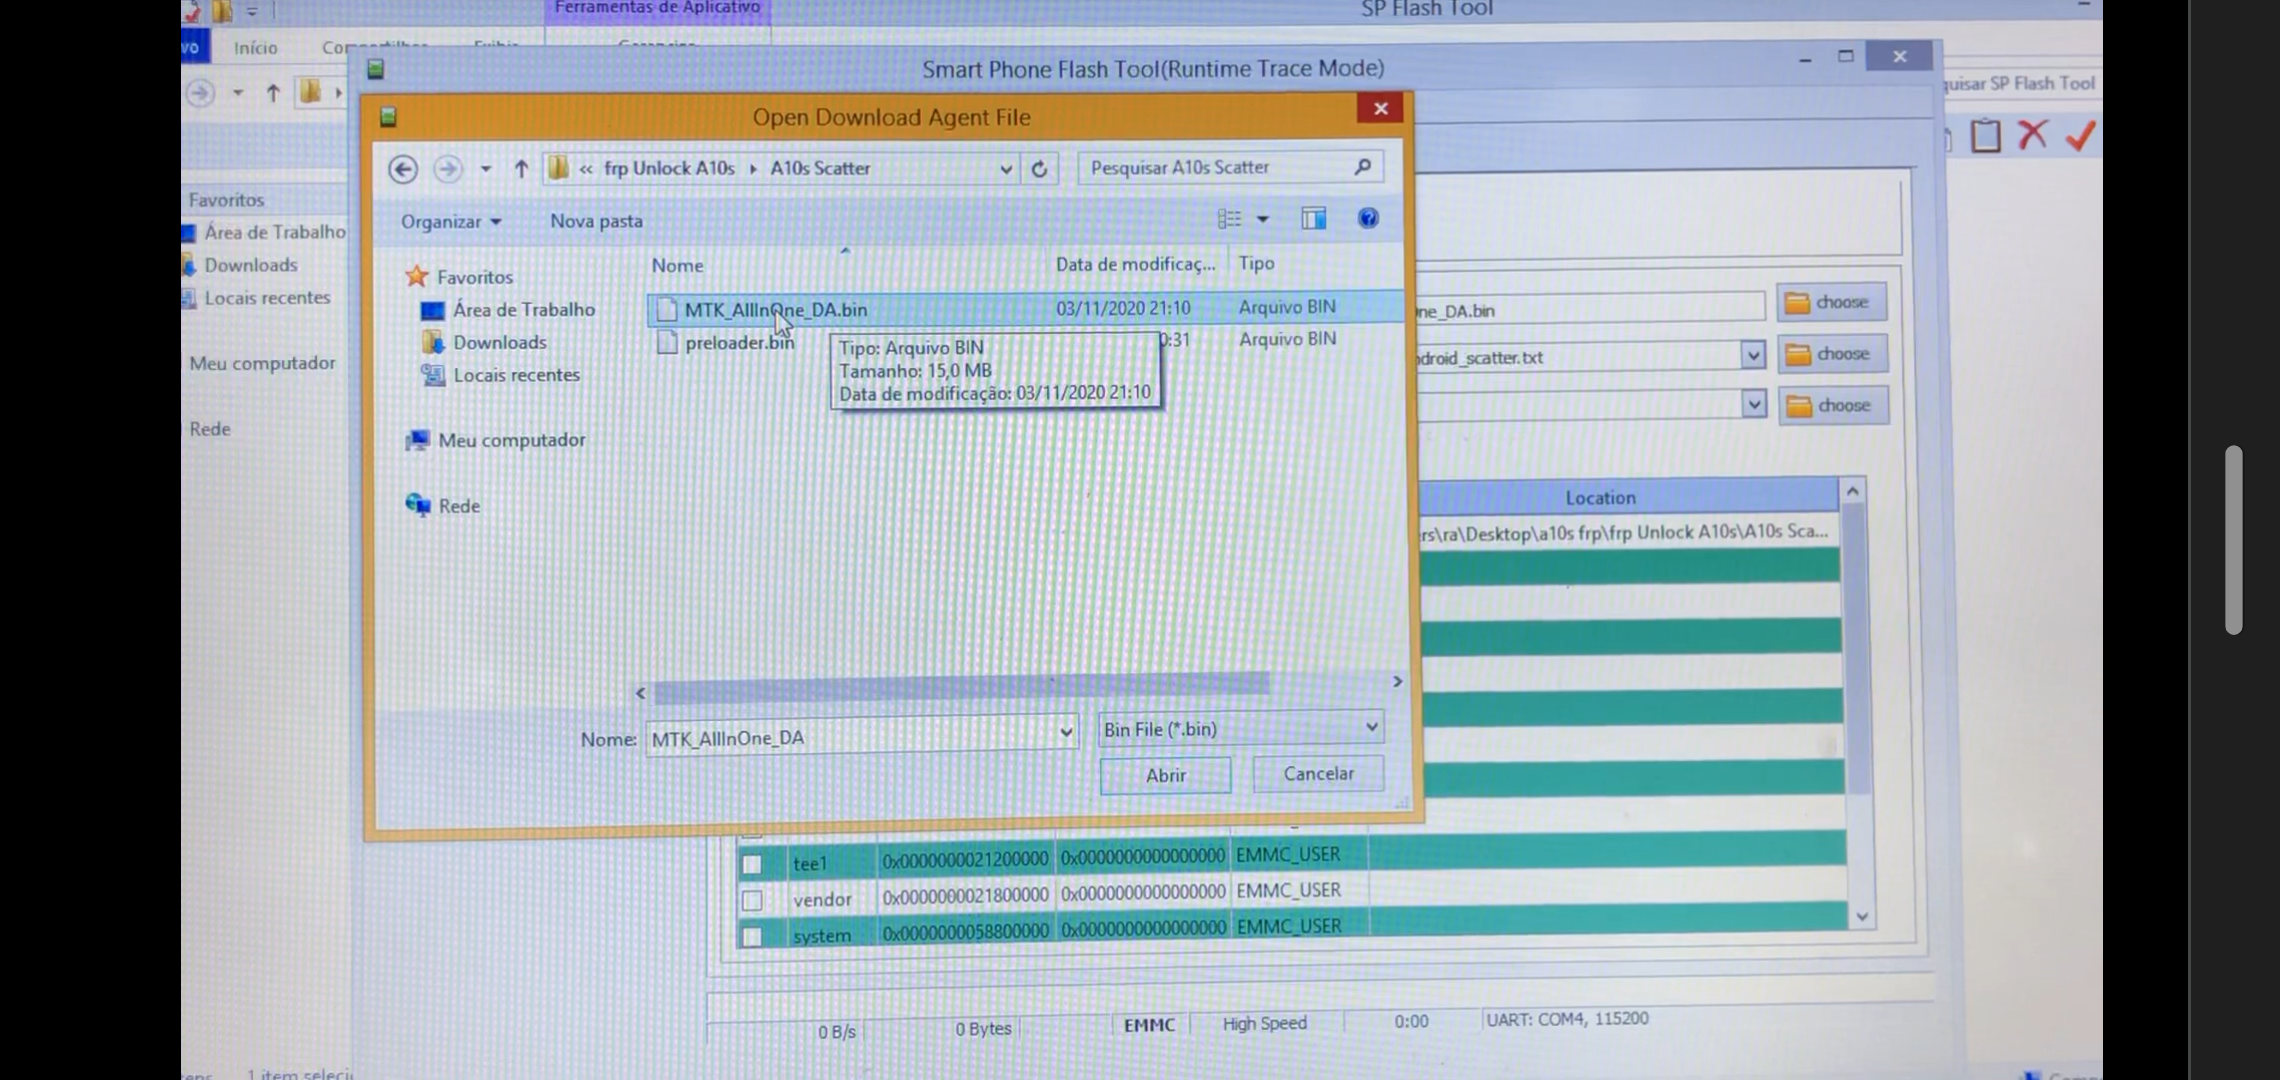Go back in the Open Download Agent dialog
The image size is (2280, 1080).
(x=403, y=169)
